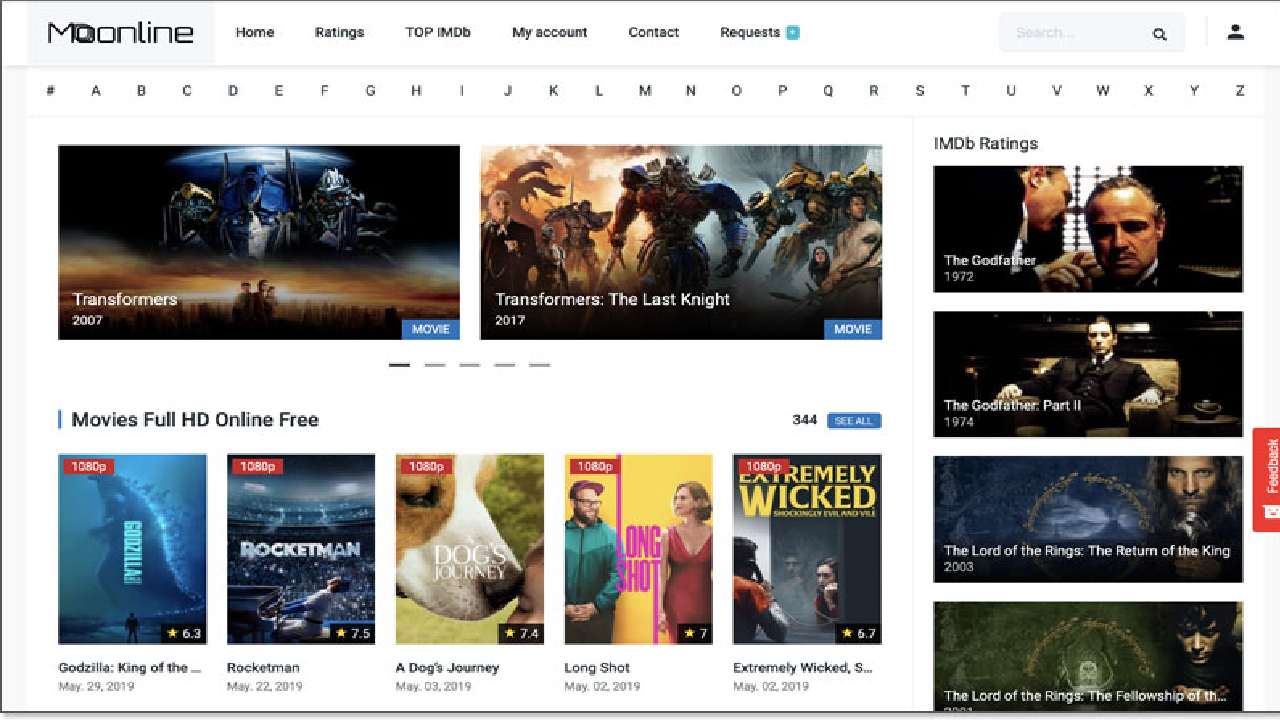The height and width of the screenshot is (720, 1280).
Task: Open Transformers: The Last Knight banner
Action: point(681,242)
